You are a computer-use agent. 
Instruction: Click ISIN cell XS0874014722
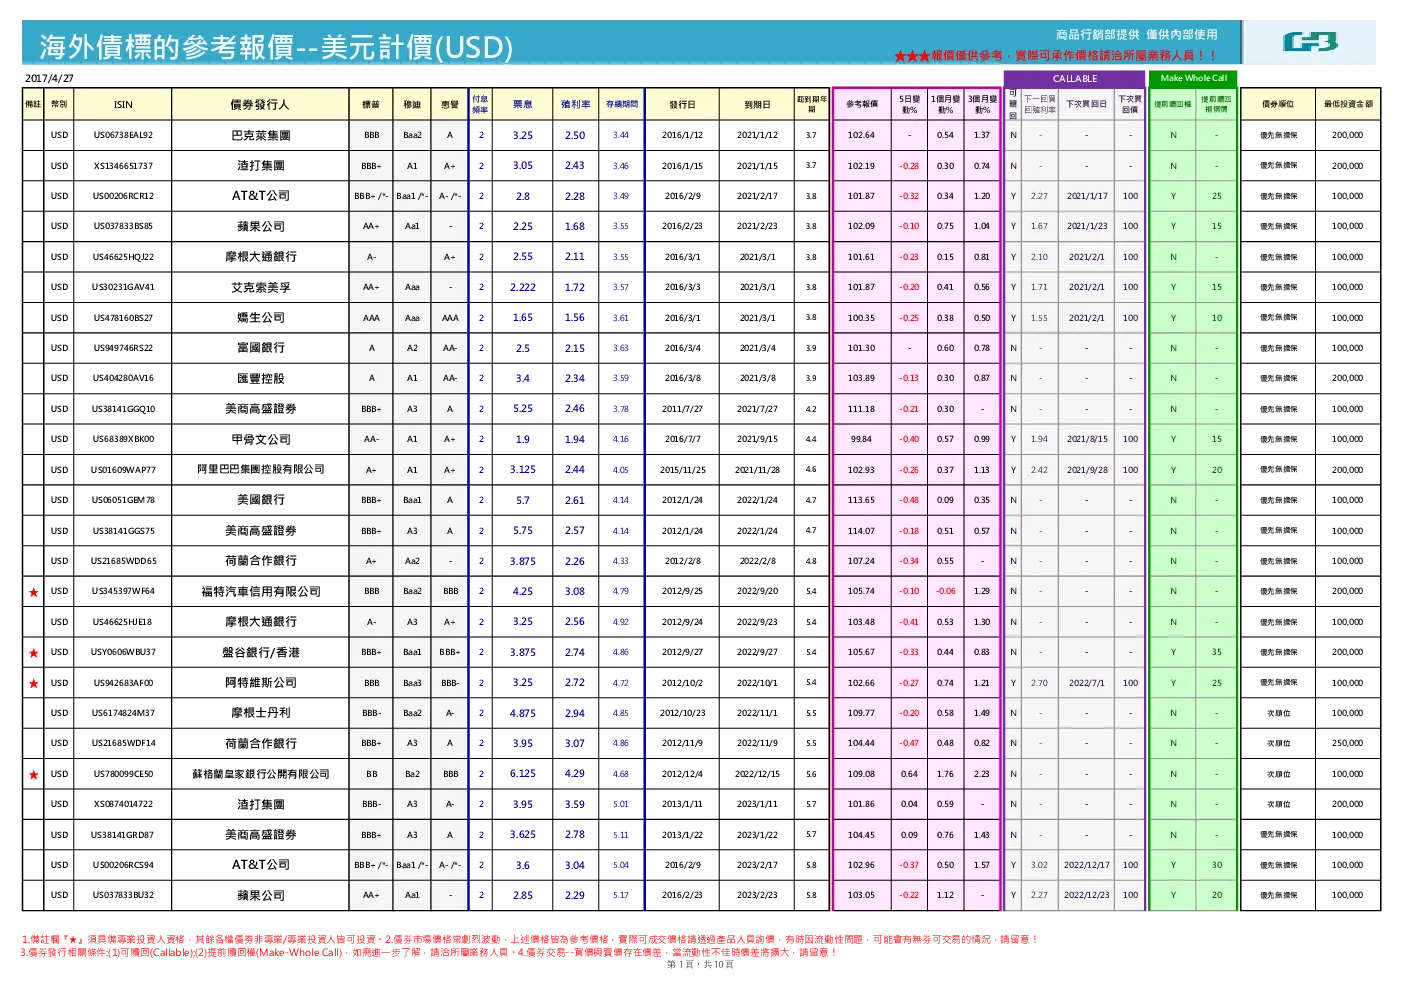123,804
